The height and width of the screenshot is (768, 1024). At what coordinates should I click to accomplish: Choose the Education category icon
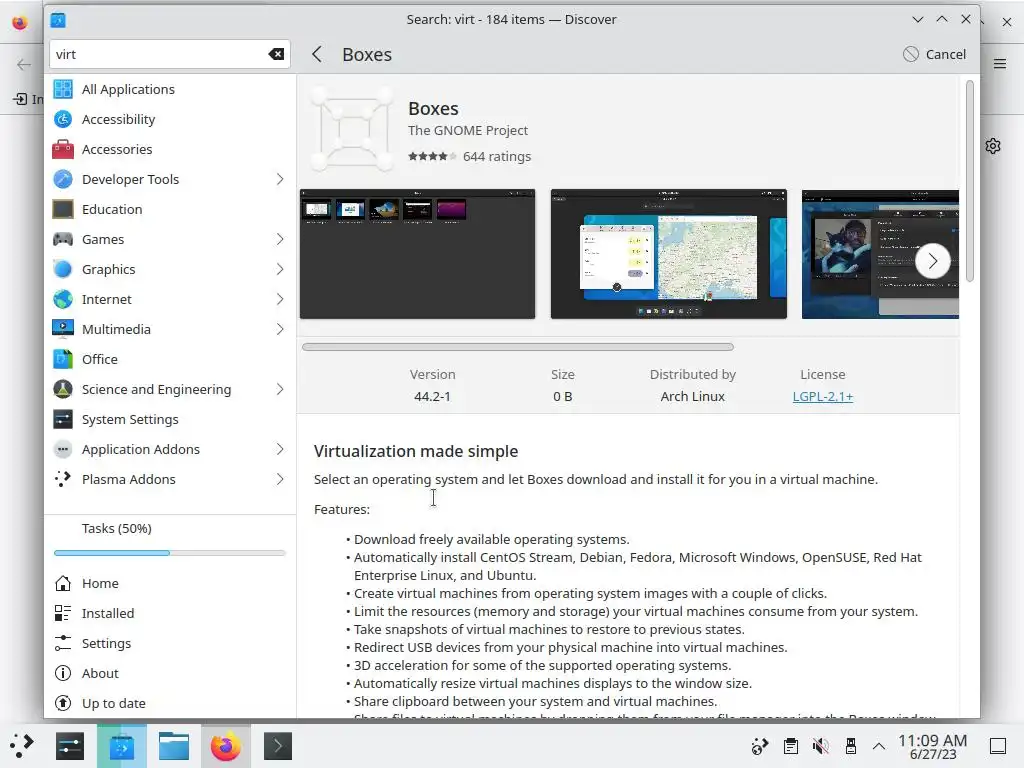pos(63,210)
